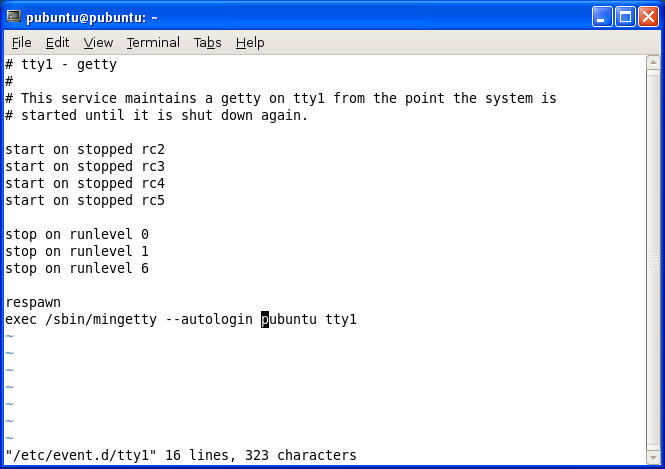The height and width of the screenshot is (469, 665).
Task: Open the Help menu
Action: coord(250,42)
